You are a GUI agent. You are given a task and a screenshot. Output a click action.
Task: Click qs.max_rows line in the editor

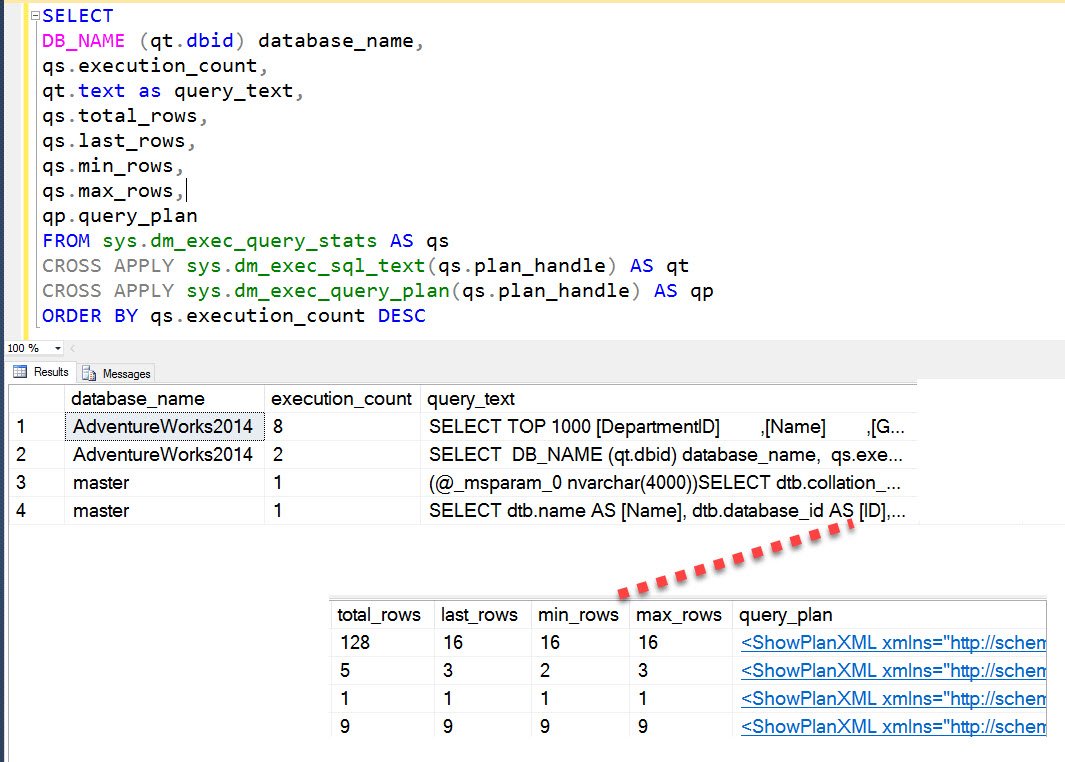point(112,192)
